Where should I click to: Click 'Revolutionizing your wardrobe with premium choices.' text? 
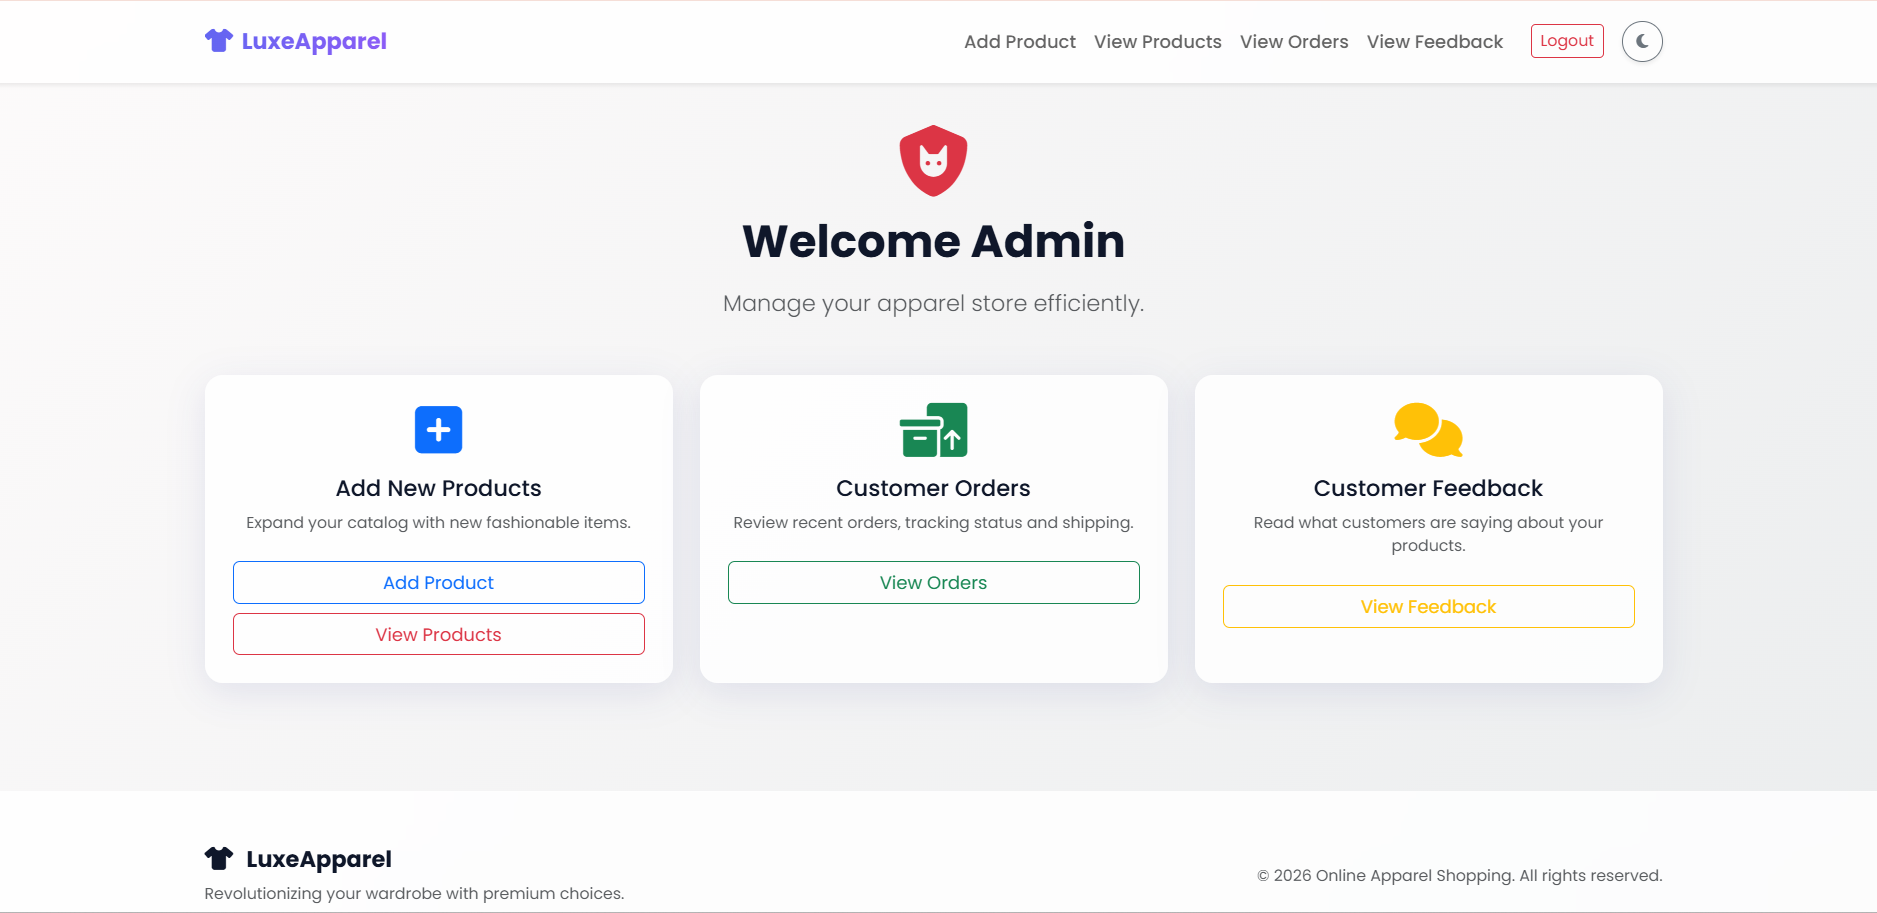(x=414, y=893)
